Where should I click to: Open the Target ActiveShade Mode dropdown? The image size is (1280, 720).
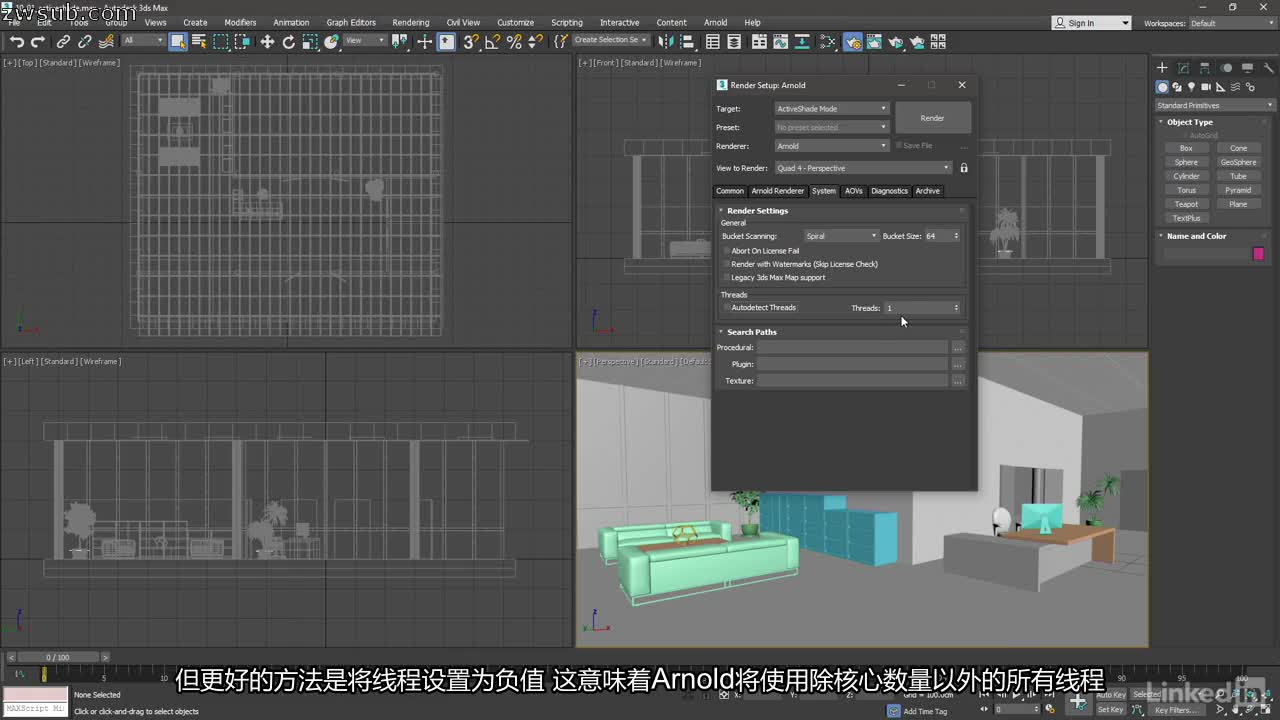832,108
